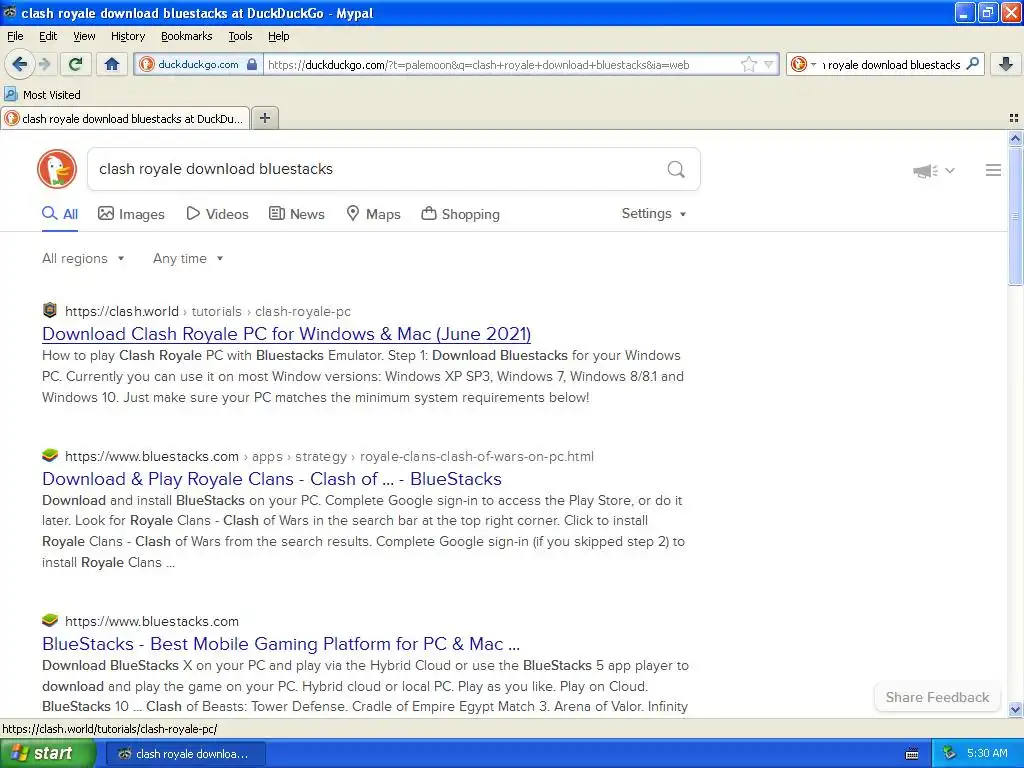The width and height of the screenshot is (1024, 768).
Task: Click the 5:30 AM taskbar clock
Action: [x=987, y=753]
